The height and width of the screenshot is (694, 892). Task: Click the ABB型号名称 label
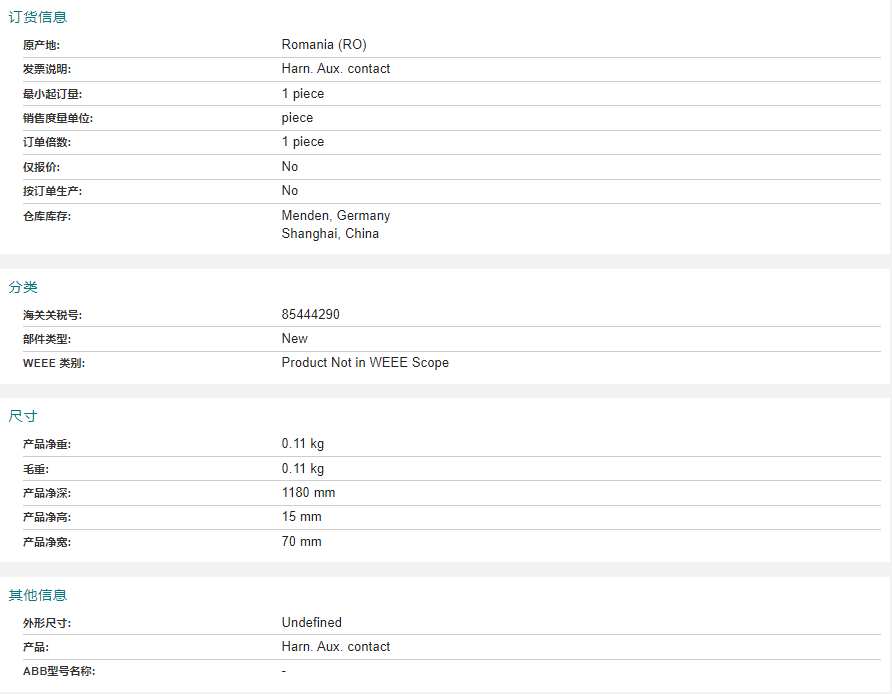(59, 671)
